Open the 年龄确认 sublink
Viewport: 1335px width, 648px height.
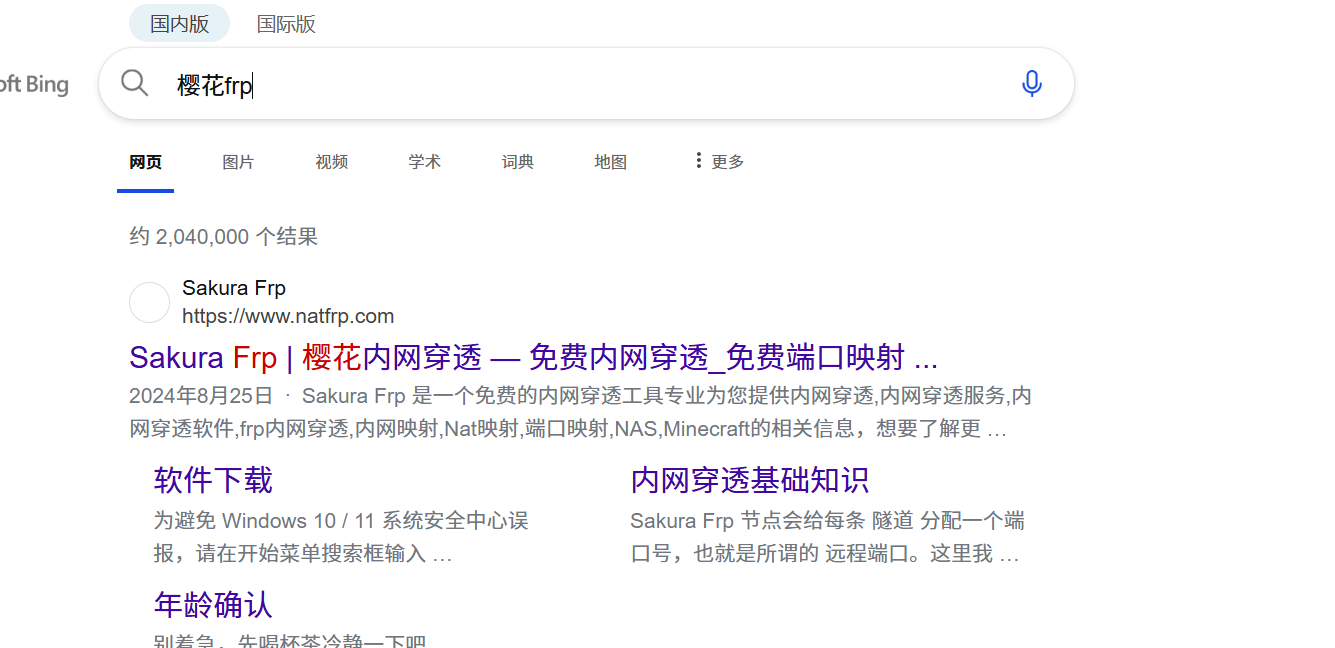(x=213, y=604)
